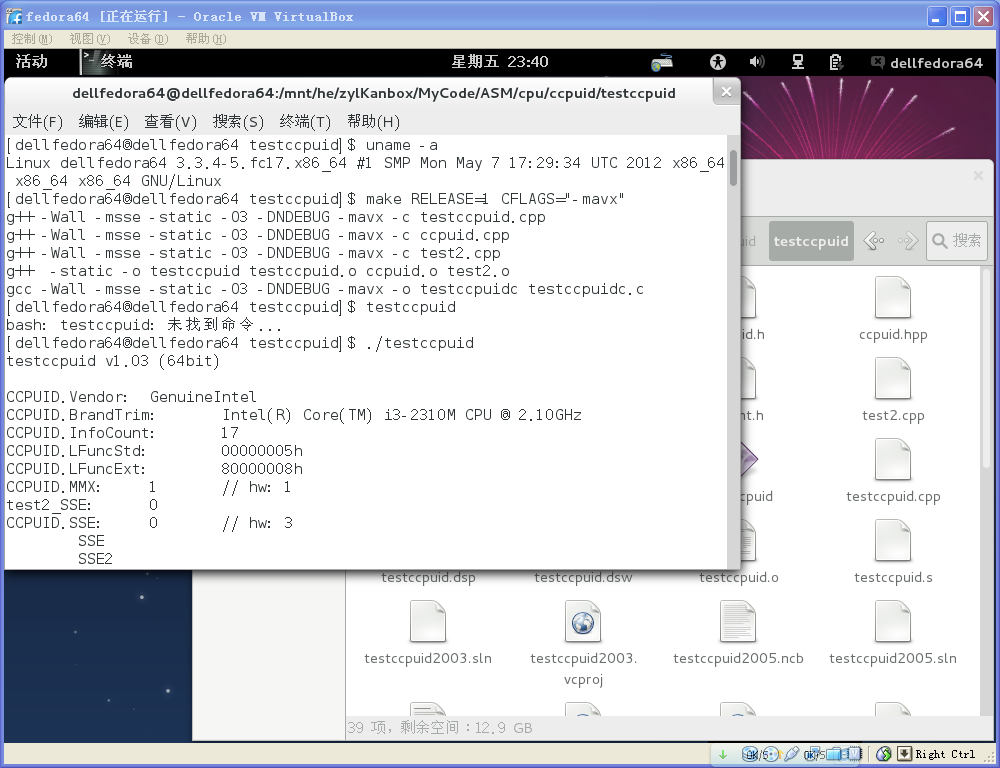Select the testccpuid2005.ncb file icon
Image resolution: width=1000 pixels, height=768 pixels.
pos(738,621)
